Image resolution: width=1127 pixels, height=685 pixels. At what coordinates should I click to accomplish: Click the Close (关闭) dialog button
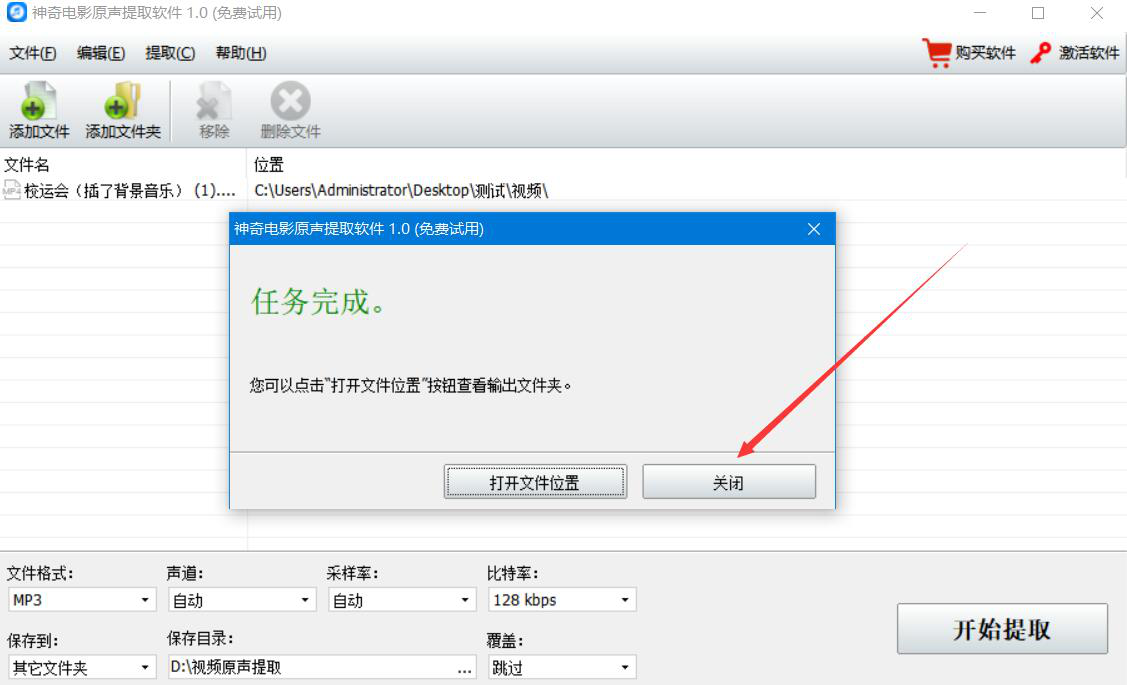click(x=729, y=482)
